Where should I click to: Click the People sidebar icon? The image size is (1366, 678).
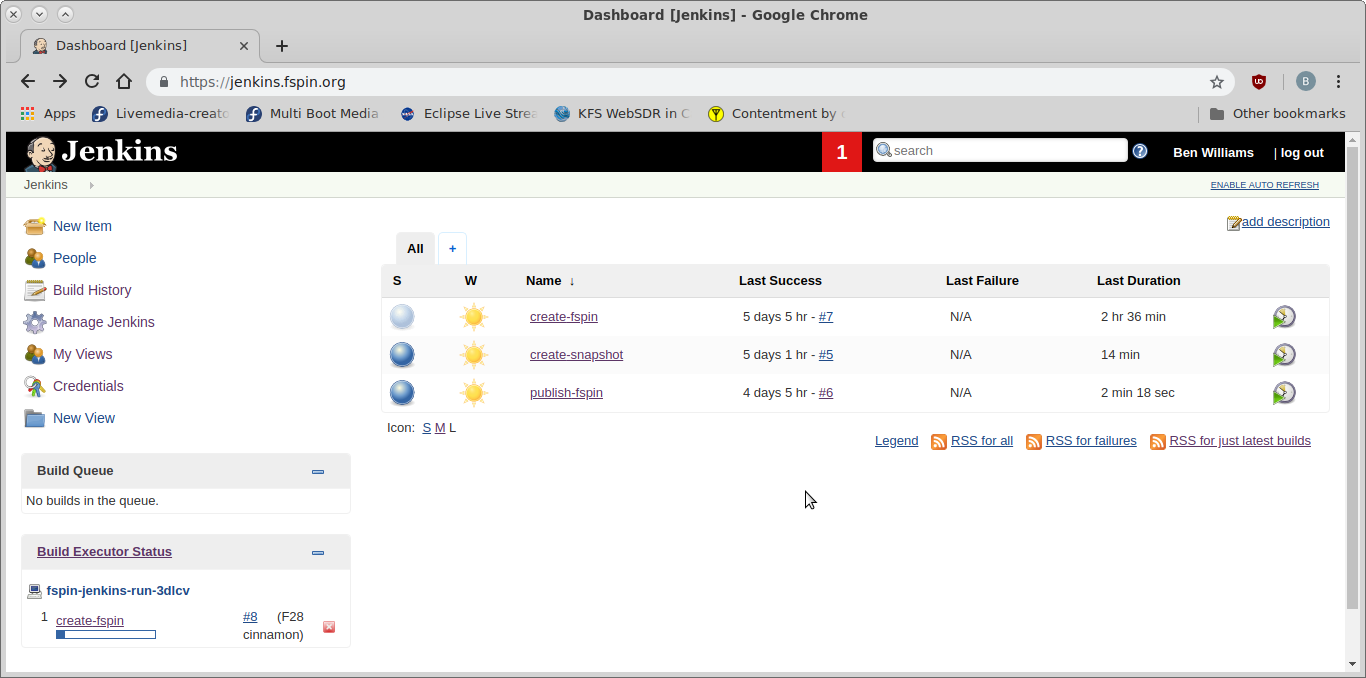point(35,258)
